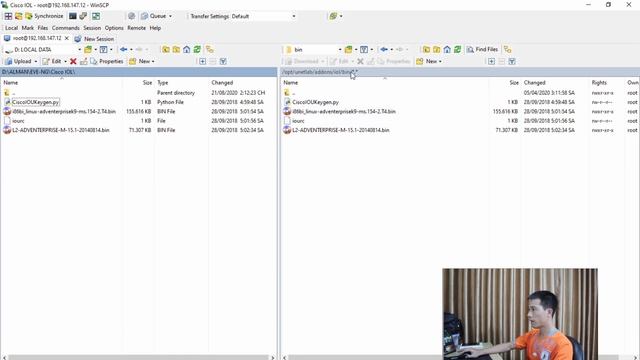This screenshot has width=640, height=360.
Task: Click the local panel home directory icon
Action: click(187, 49)
